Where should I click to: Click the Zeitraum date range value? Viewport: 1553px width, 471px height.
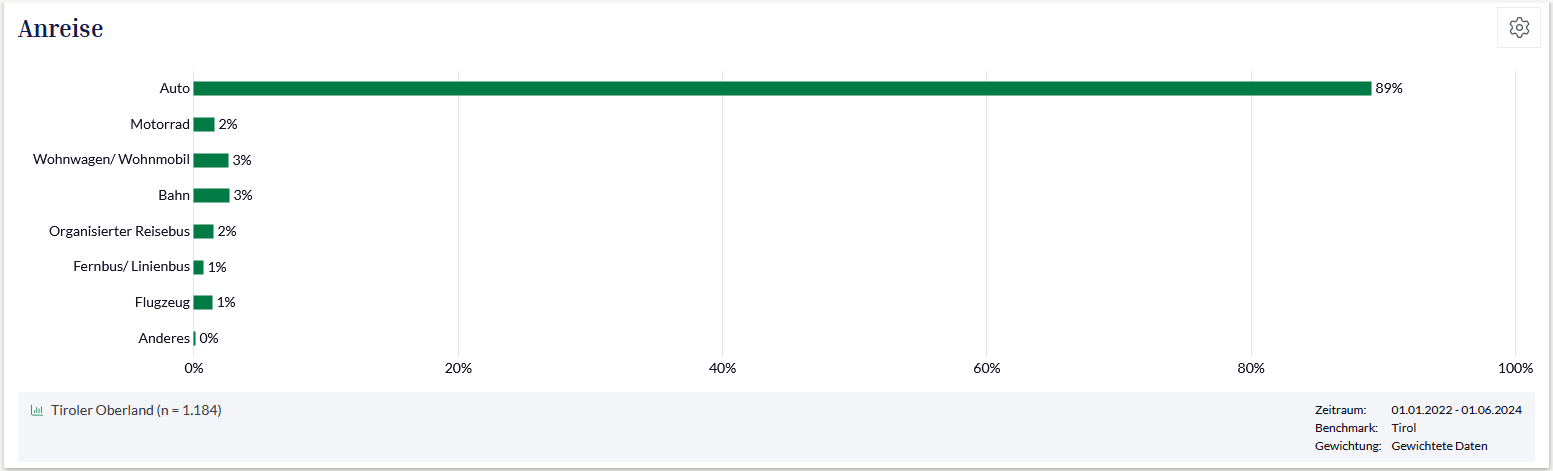[x=1456, y=410]
